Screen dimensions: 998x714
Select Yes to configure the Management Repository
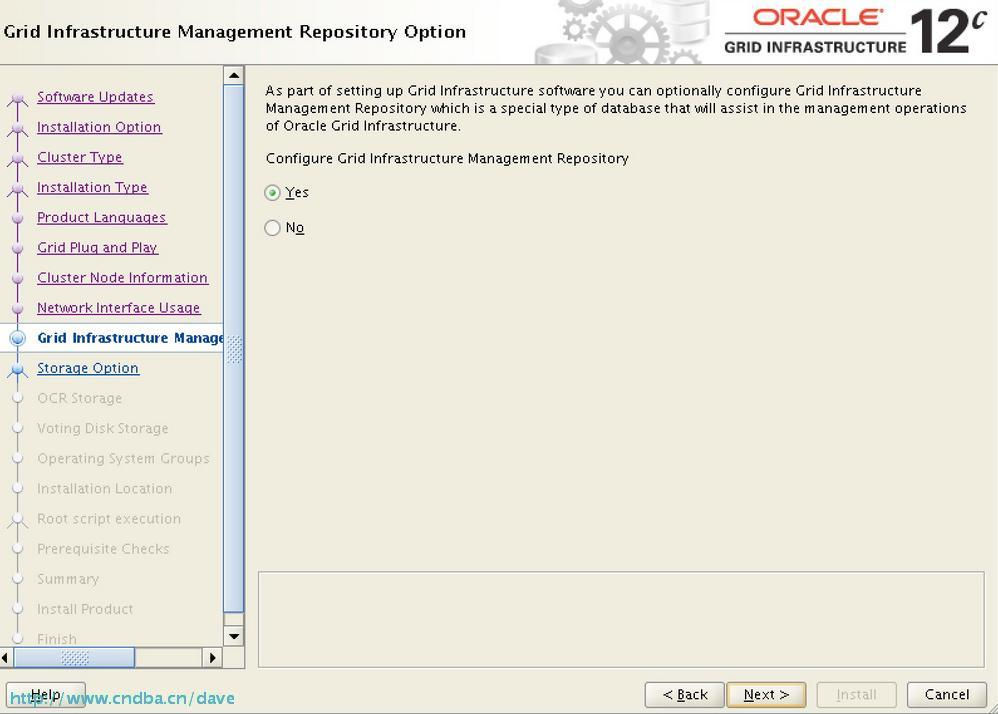pos(272,192)
